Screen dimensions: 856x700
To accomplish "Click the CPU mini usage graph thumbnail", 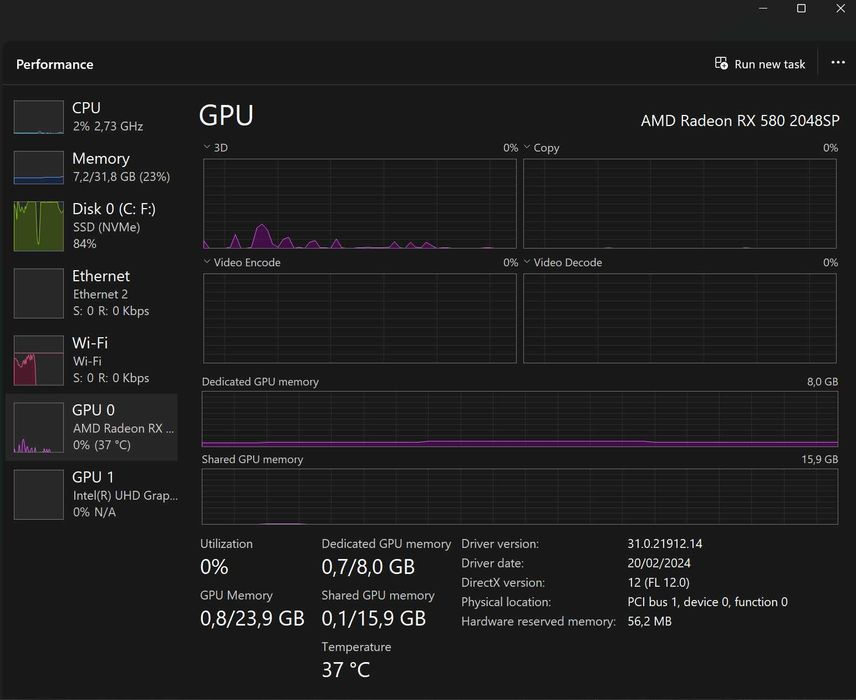I will [38, 117].
